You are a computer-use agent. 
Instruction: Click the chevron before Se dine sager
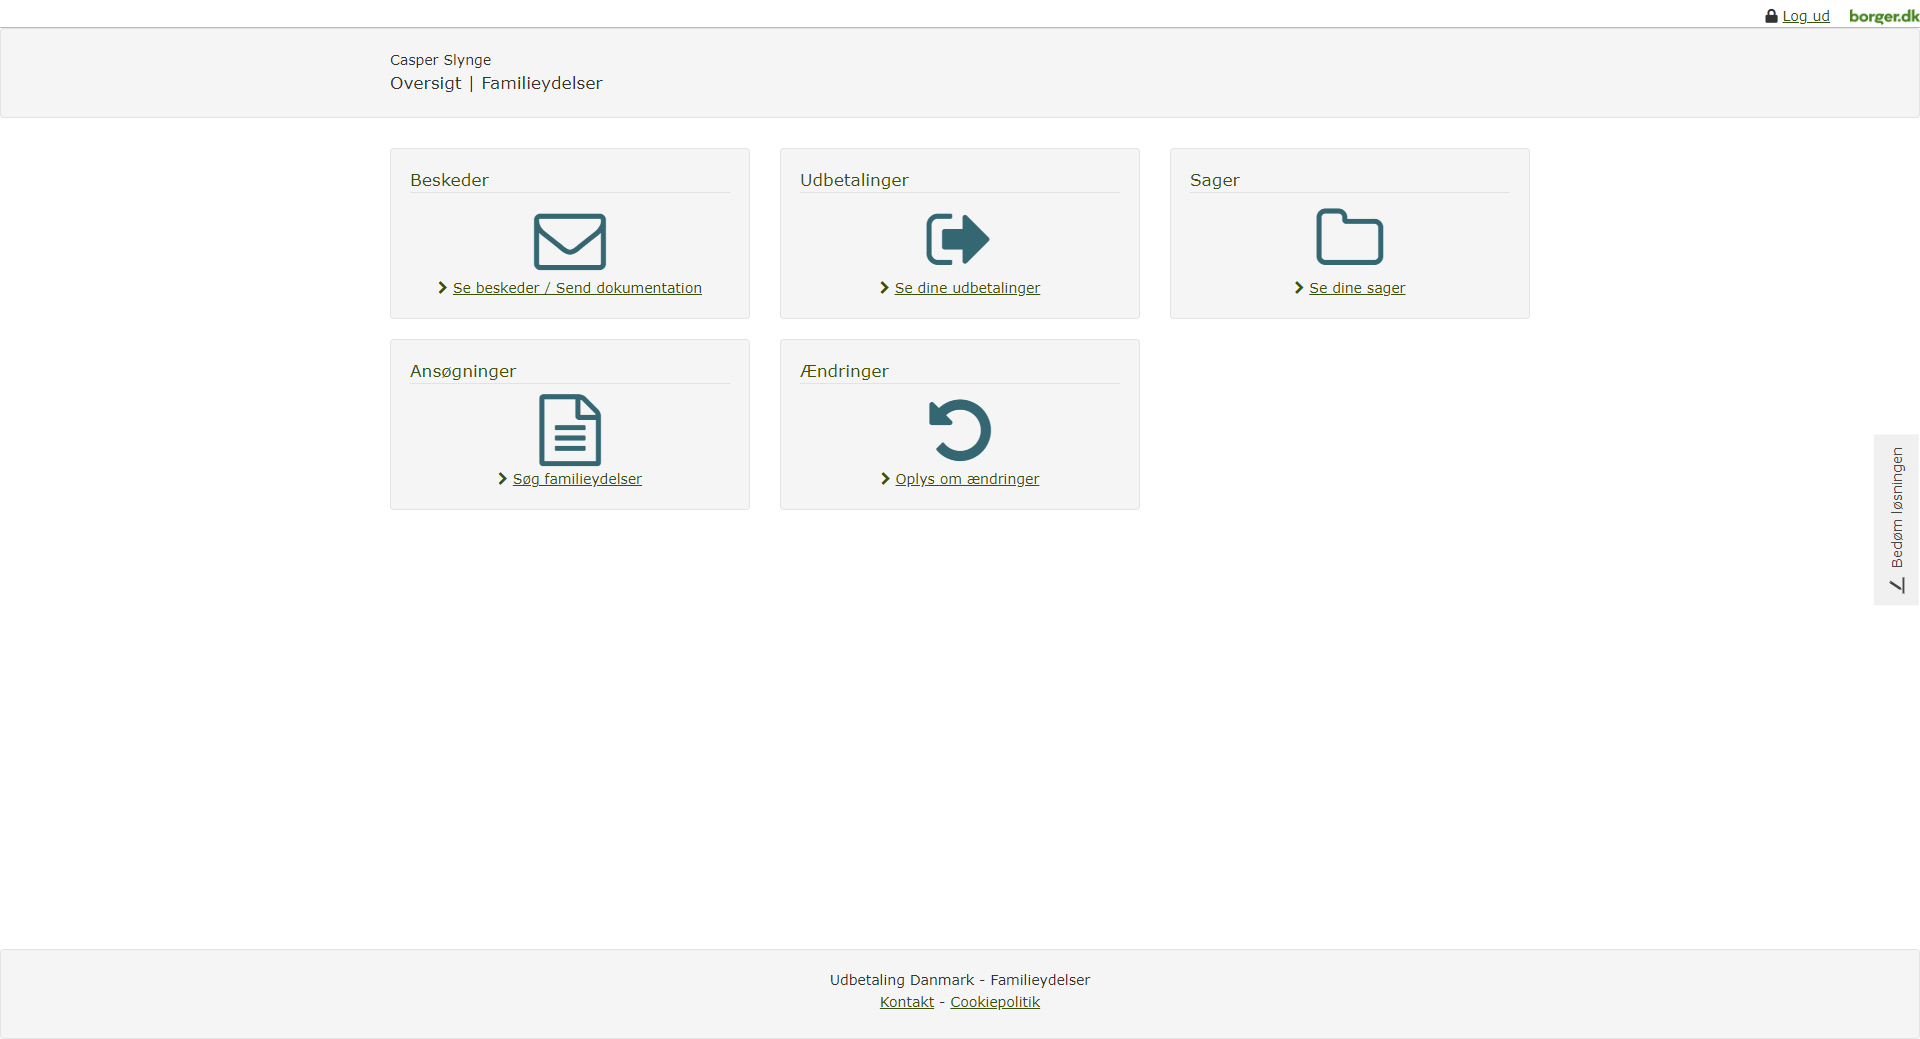pos(1299,288)
